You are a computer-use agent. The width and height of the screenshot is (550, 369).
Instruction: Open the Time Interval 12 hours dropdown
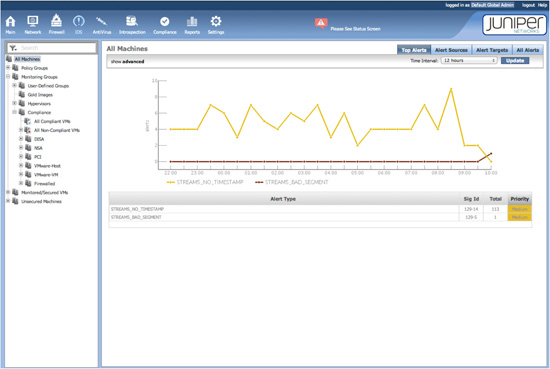469,61
